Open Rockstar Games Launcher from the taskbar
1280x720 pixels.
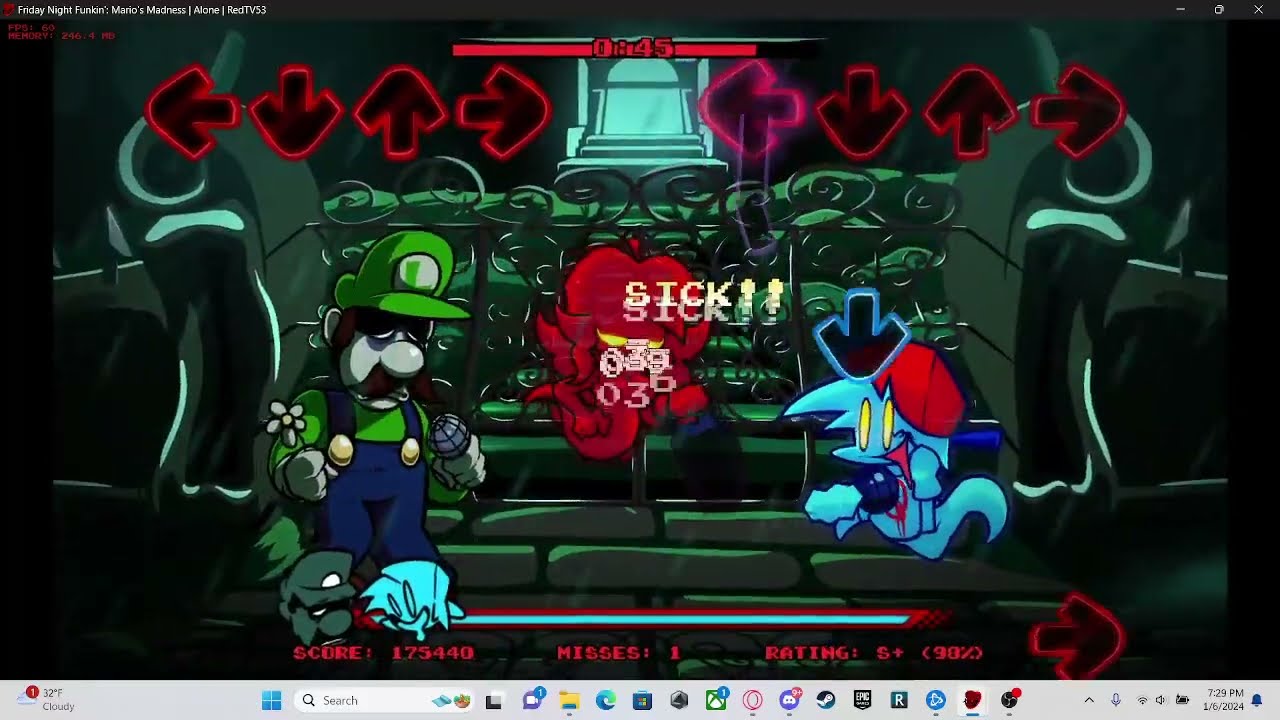899,701
